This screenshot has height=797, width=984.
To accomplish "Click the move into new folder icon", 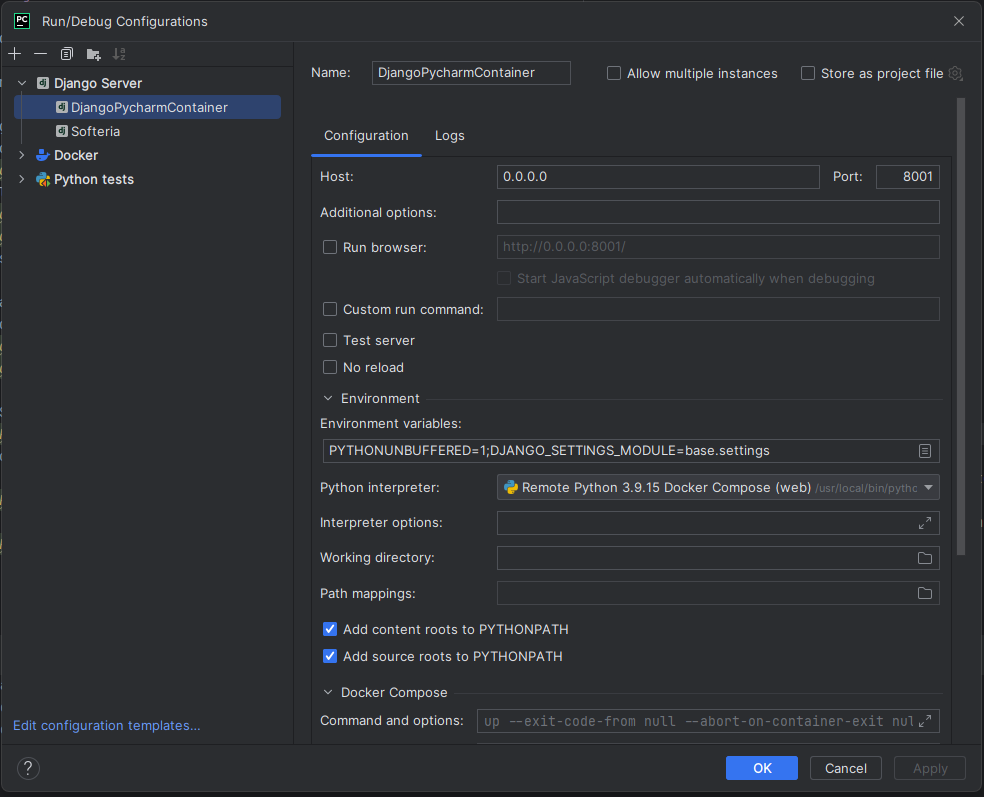I will [x=93, y=54].
